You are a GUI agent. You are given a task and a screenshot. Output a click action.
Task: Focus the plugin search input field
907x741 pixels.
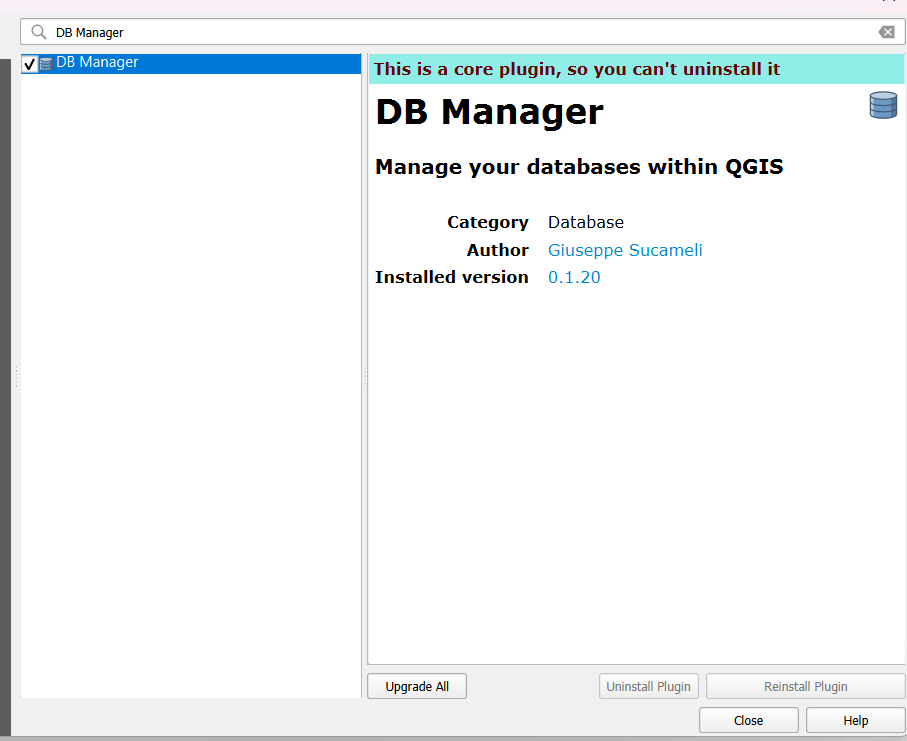(463, 32)
